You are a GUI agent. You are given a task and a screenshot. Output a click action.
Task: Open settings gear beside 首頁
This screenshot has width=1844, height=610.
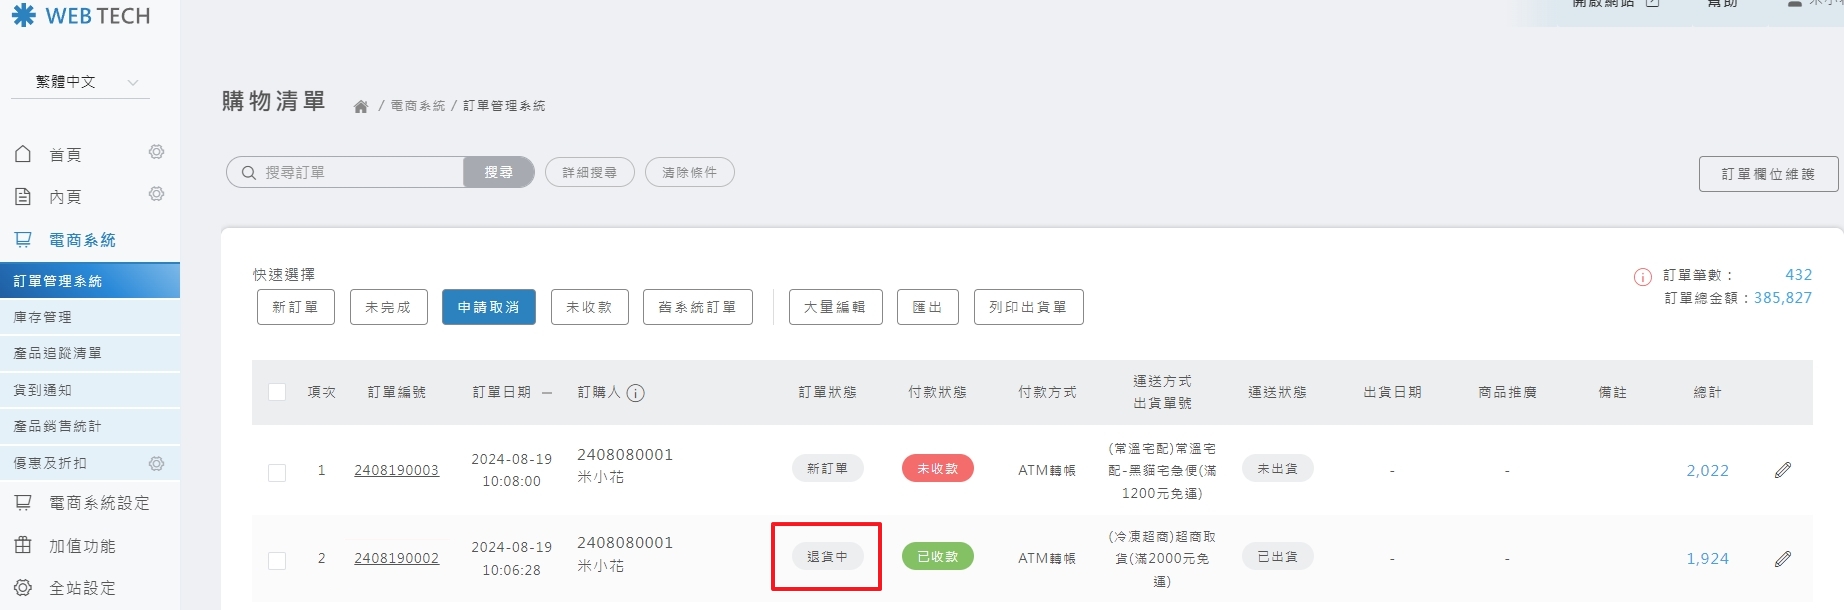click(156, 152)
